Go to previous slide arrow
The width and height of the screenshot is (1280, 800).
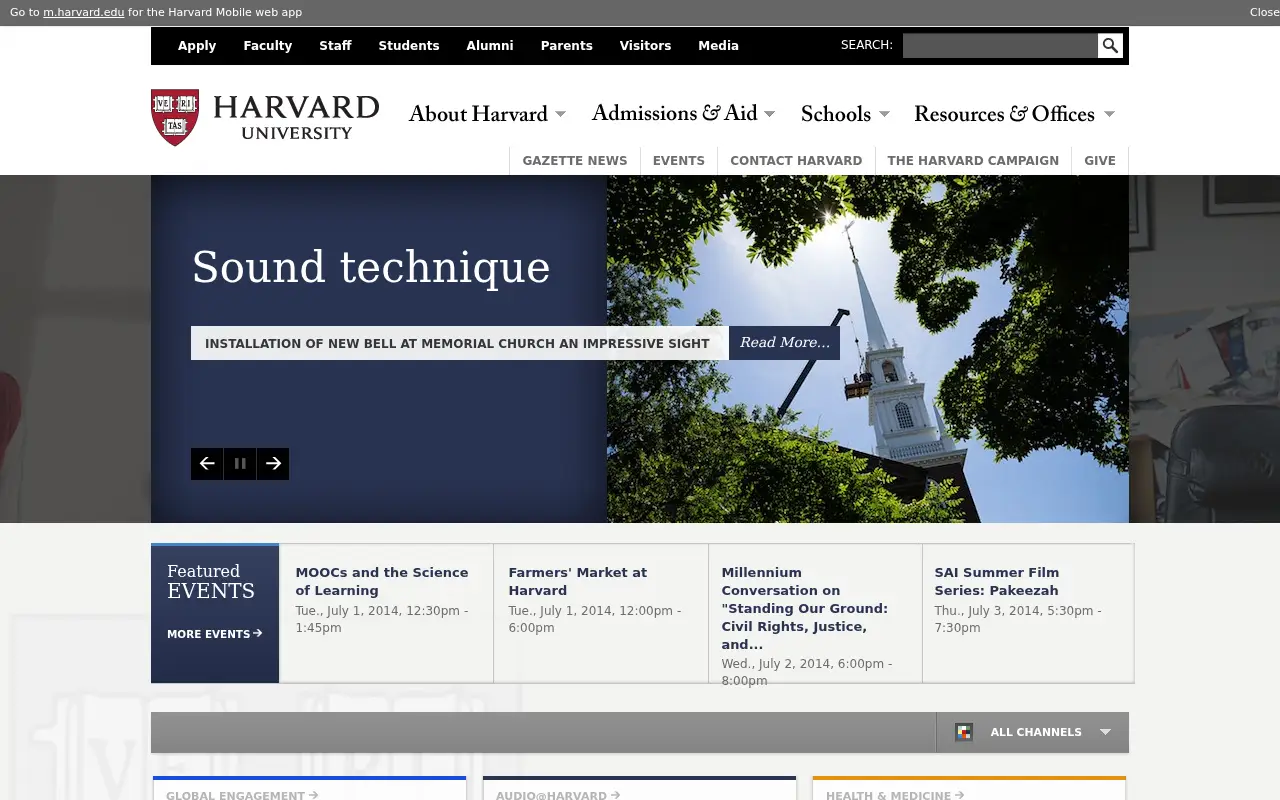click(207, 464)
